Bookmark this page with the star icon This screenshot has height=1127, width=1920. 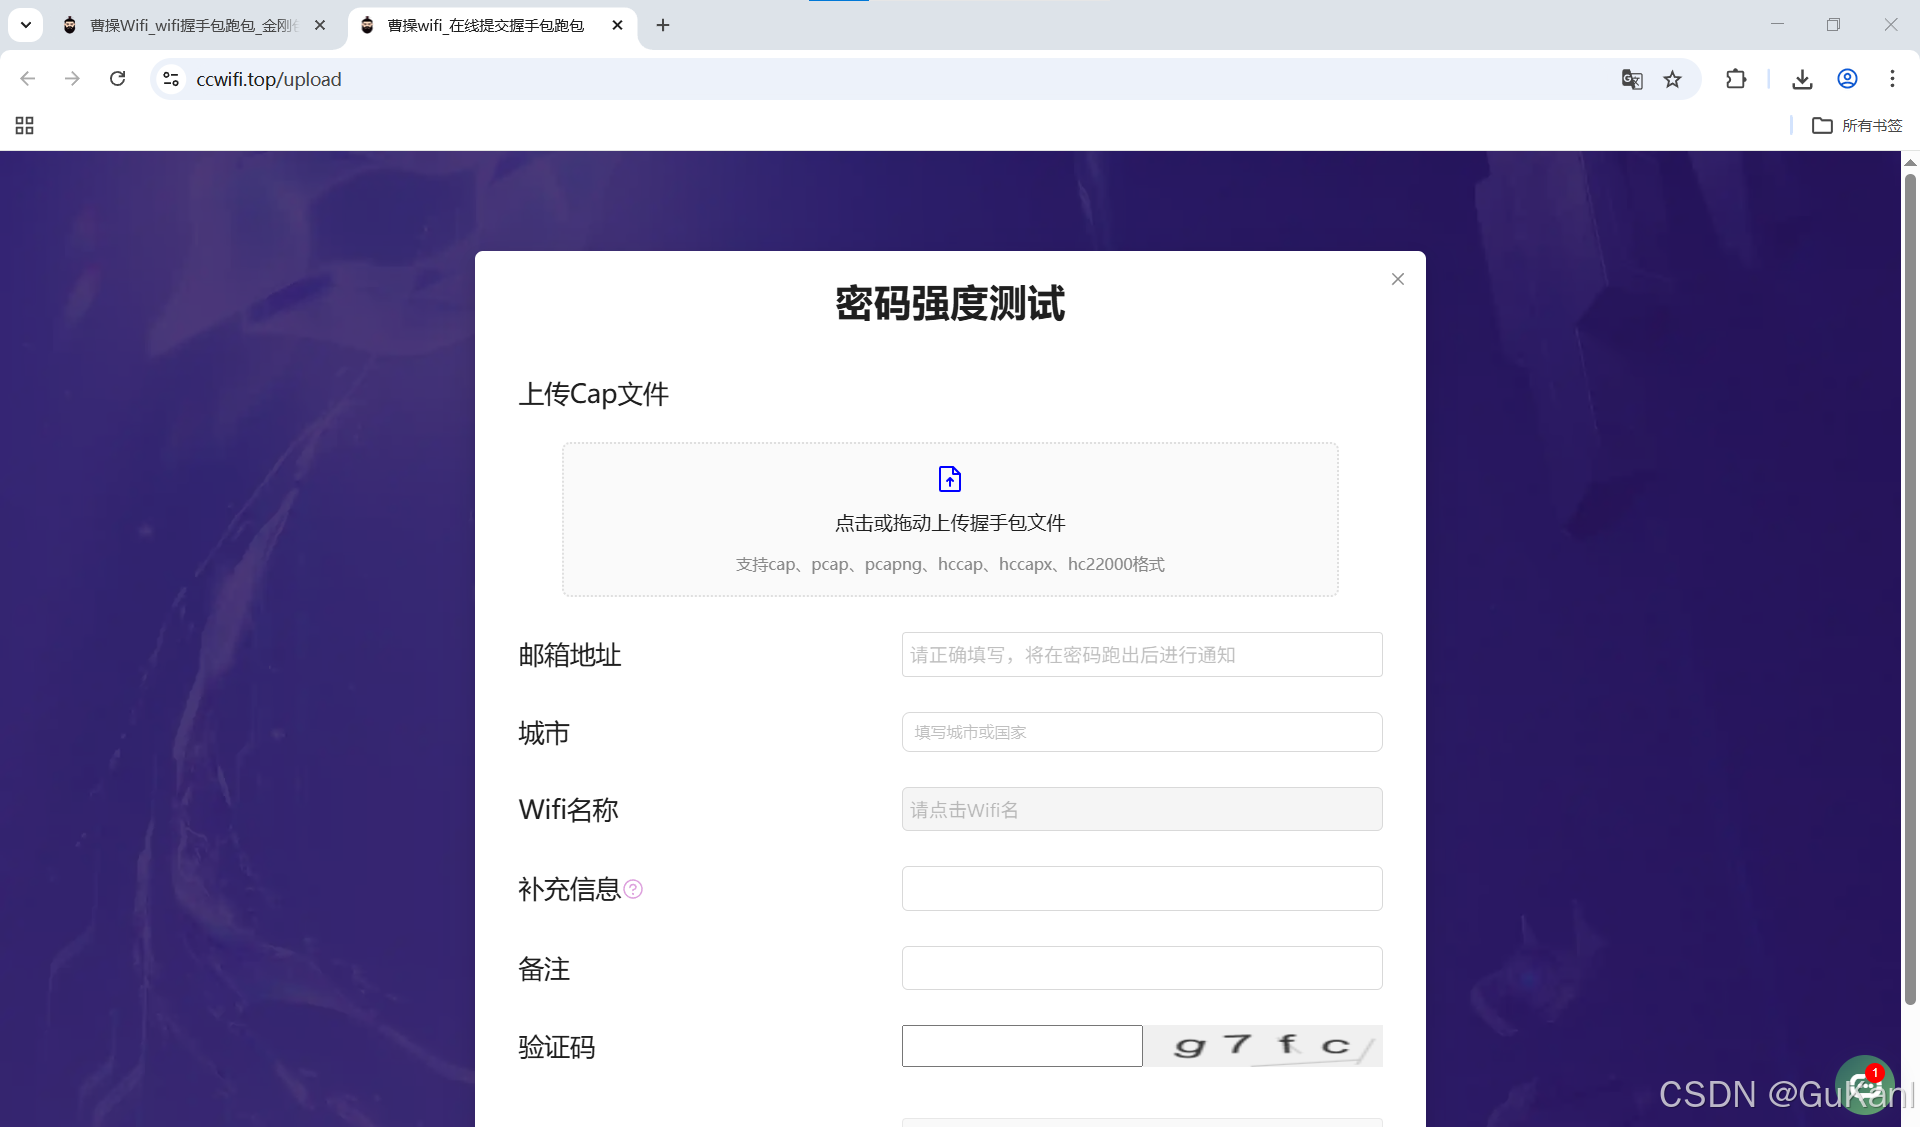[x=1673, y=79]
